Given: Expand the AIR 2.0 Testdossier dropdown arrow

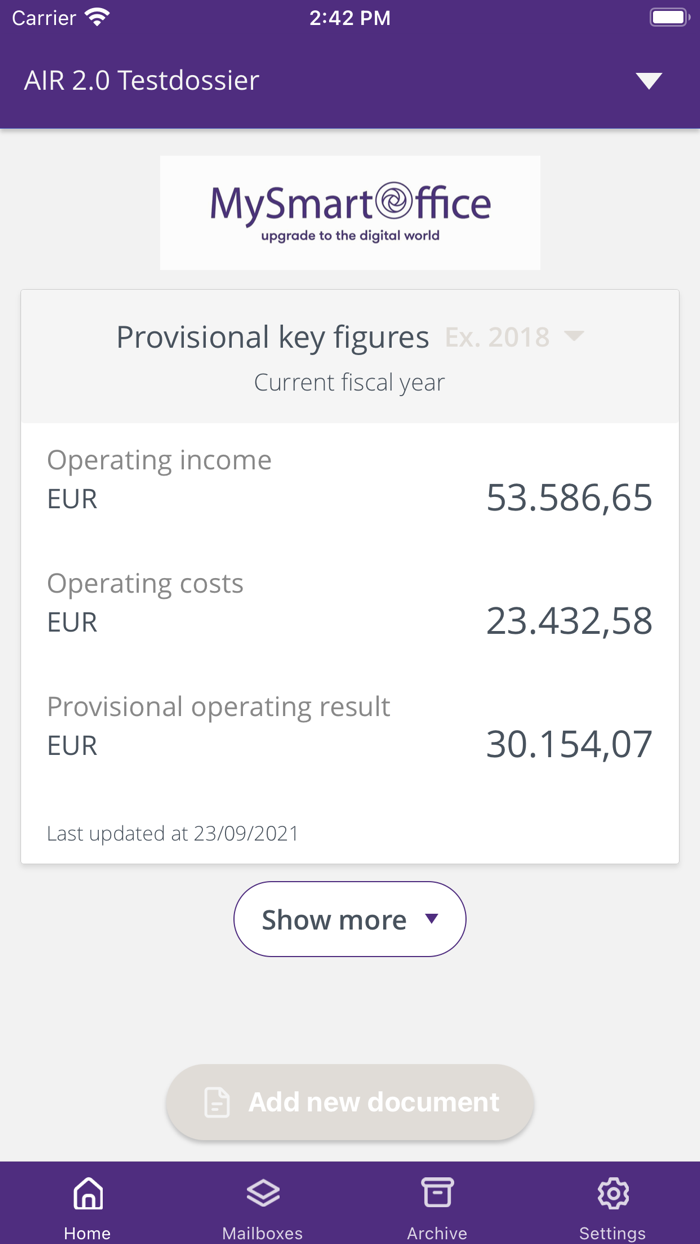Looking at the screenshot, I should 649,81.
